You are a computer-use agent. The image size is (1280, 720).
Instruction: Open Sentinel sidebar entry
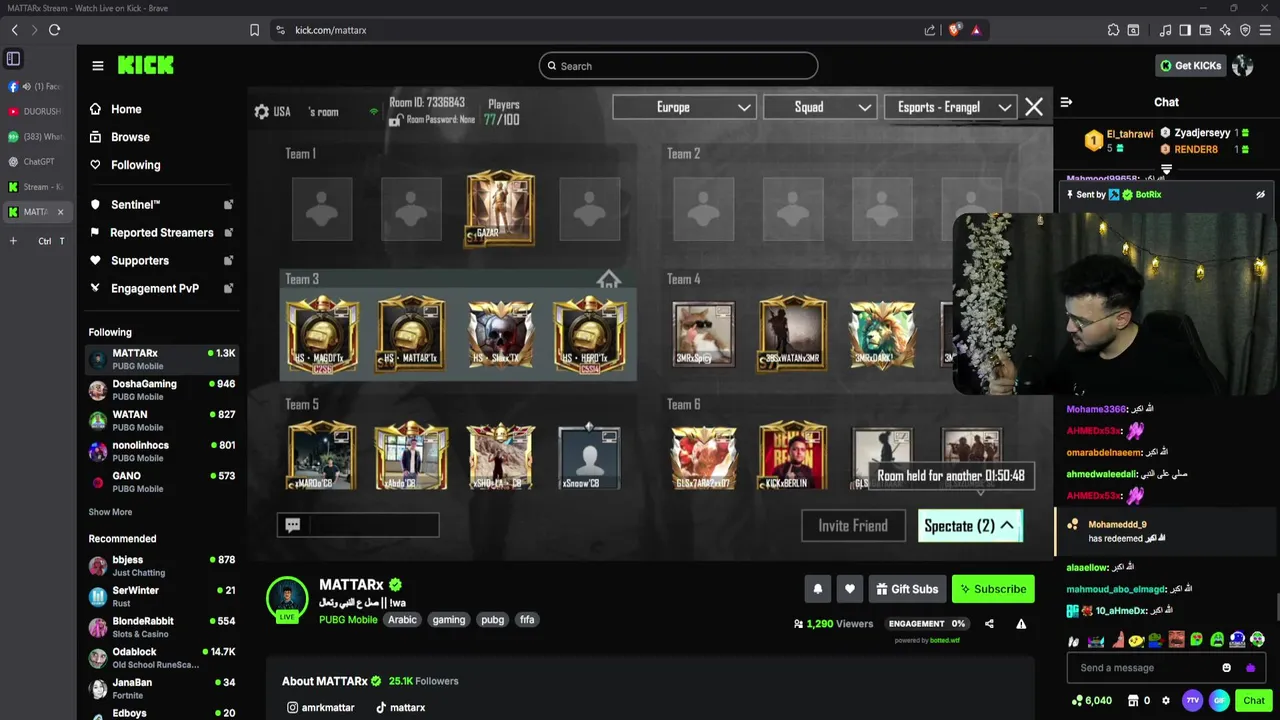click(162, 205)
